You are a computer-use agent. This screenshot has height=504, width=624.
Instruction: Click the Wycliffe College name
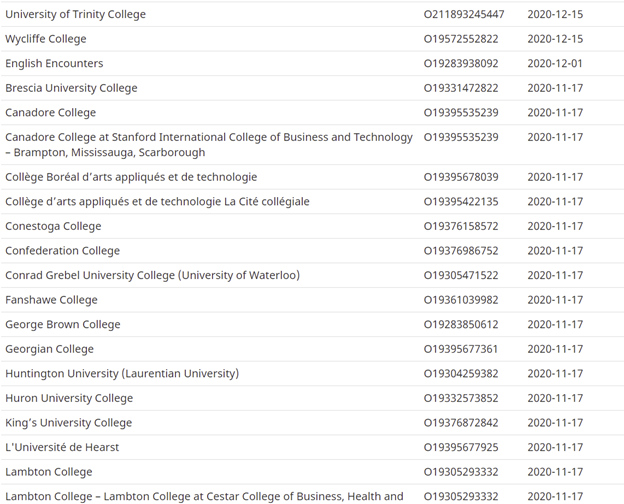click(x=46, y=39)
